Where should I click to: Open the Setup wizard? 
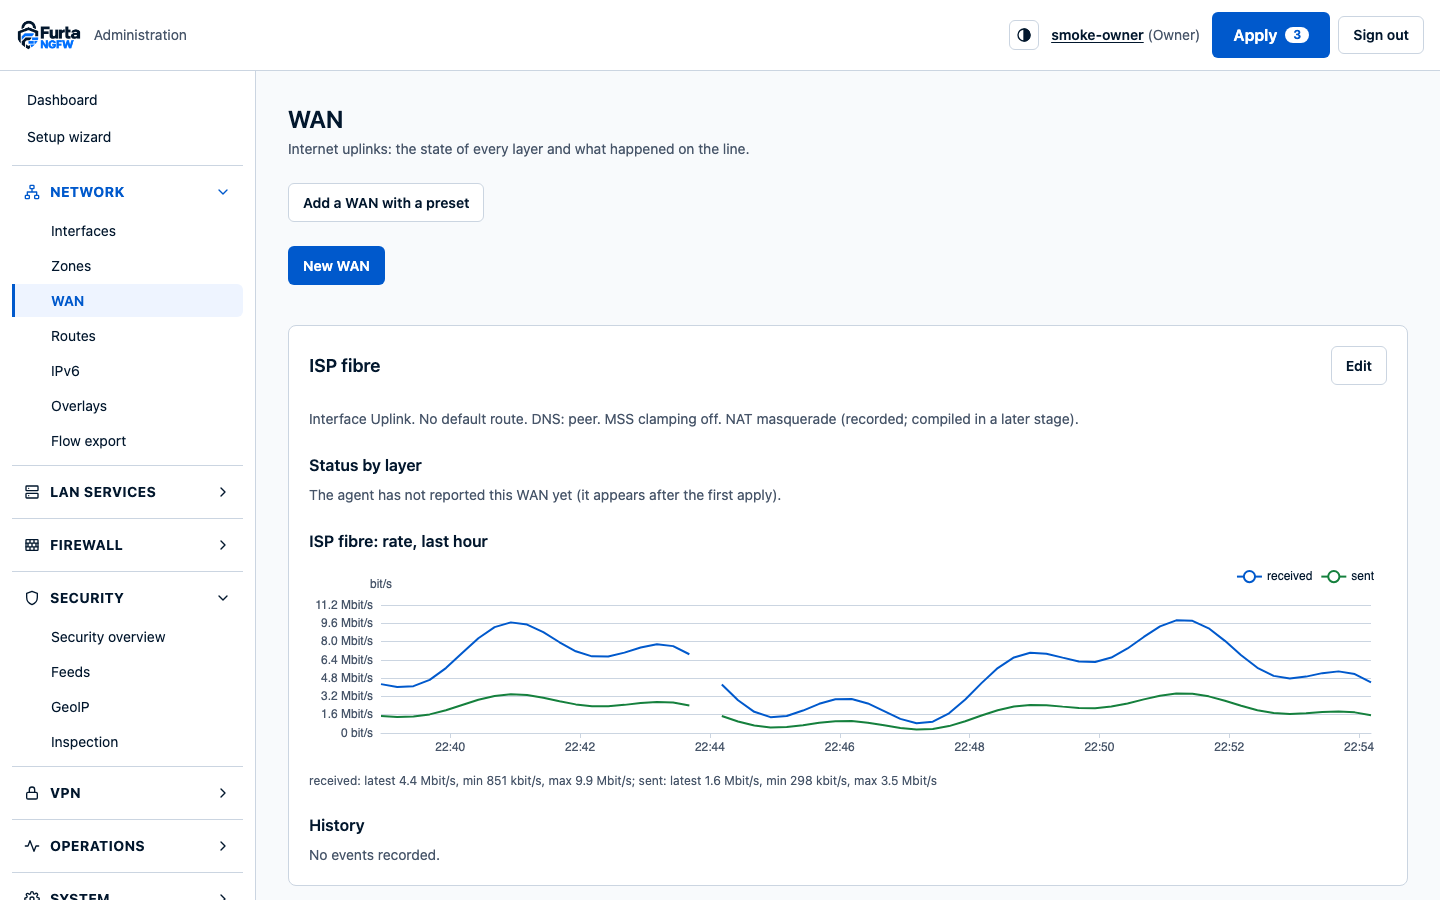click(x=69, y=137)
